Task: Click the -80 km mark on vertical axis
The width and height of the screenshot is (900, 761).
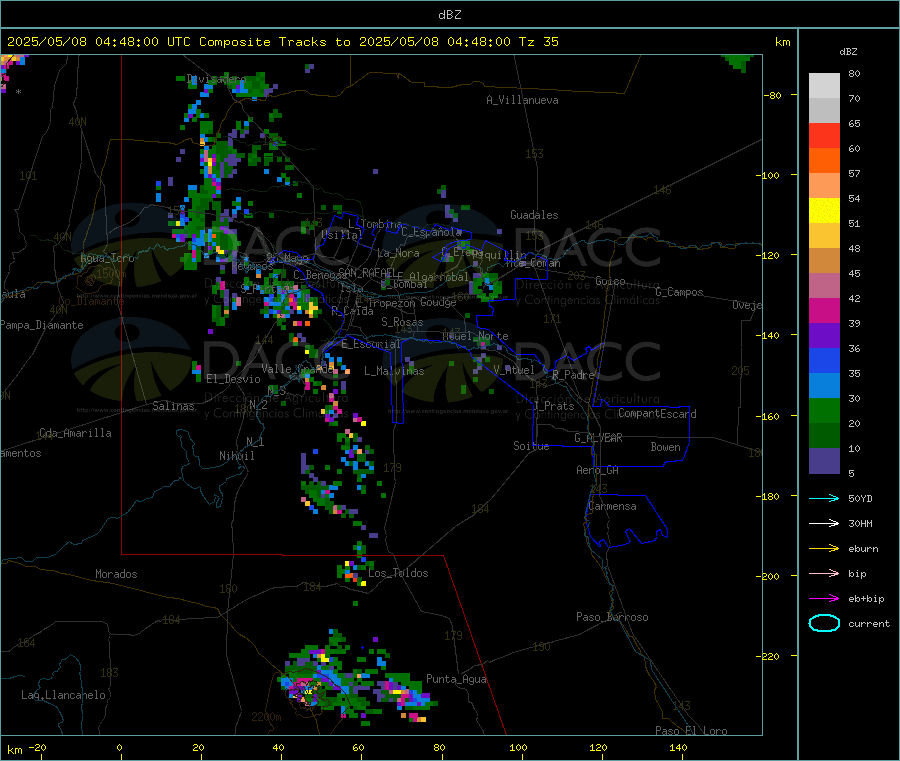Action: 772,95
